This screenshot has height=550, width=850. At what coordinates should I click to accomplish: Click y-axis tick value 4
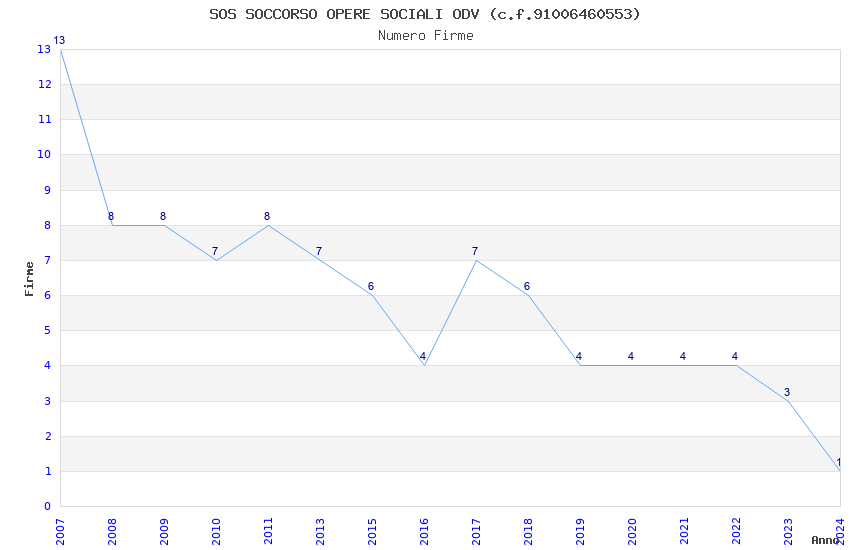[48, 365]
